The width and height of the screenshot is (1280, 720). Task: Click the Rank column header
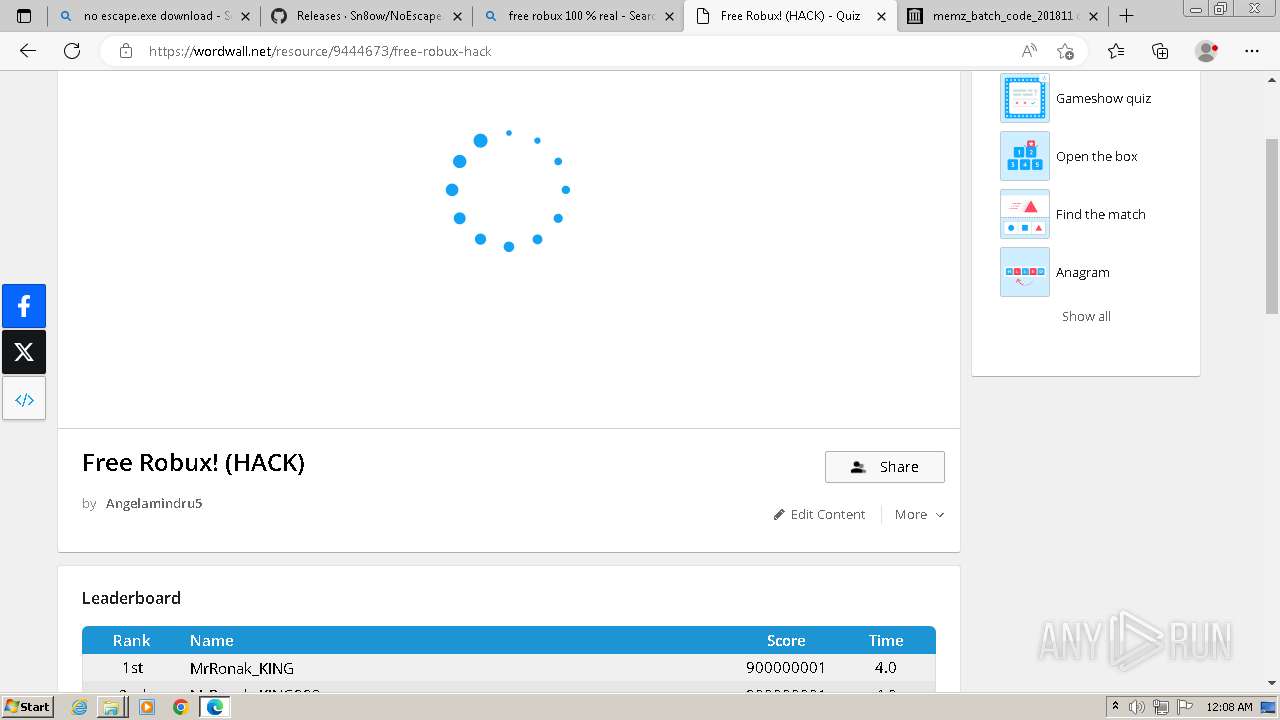click(x=131, y=640)
